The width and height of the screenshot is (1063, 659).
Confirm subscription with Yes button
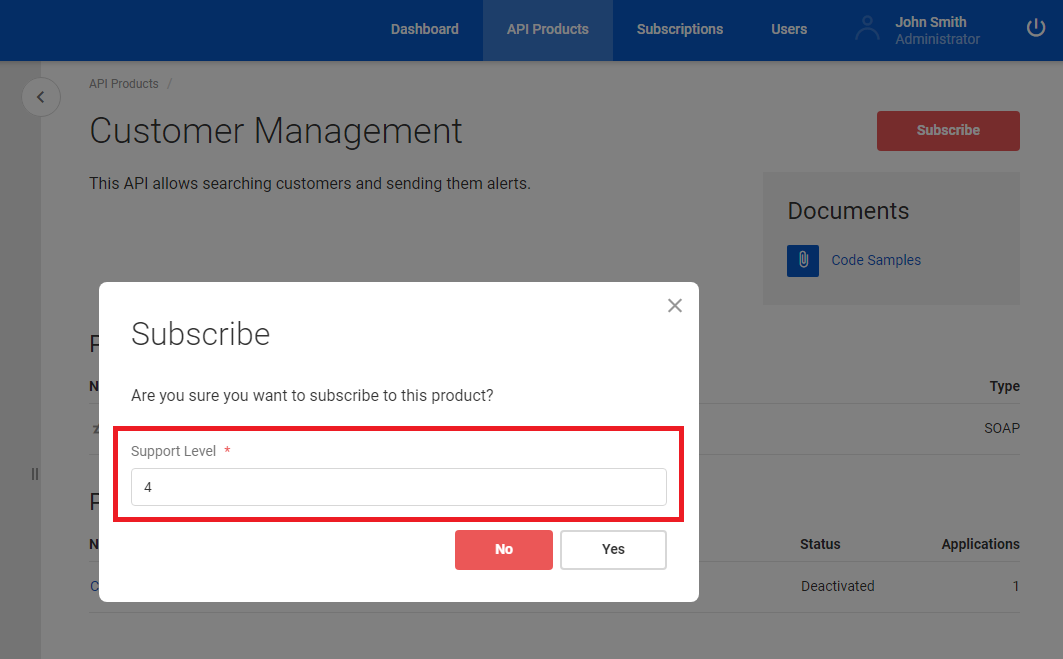point(613,549)
